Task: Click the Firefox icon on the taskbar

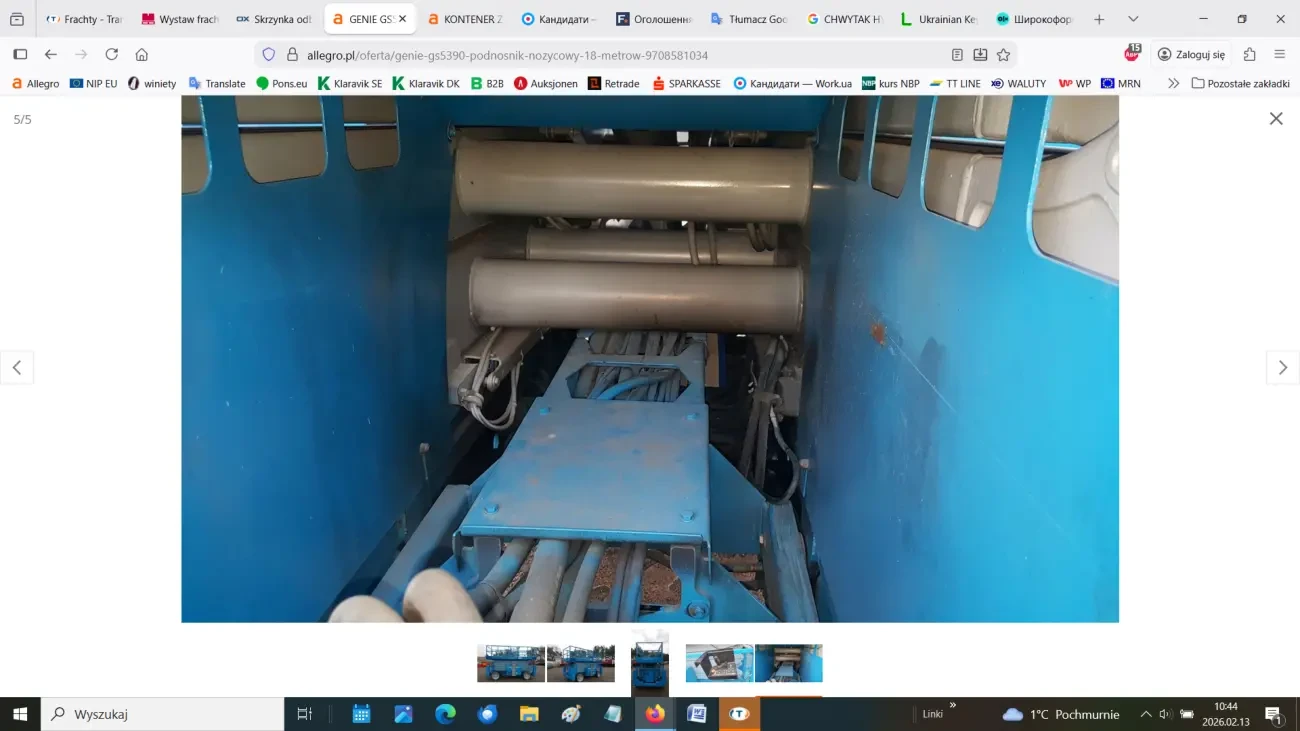Action: tap(655, 713)
